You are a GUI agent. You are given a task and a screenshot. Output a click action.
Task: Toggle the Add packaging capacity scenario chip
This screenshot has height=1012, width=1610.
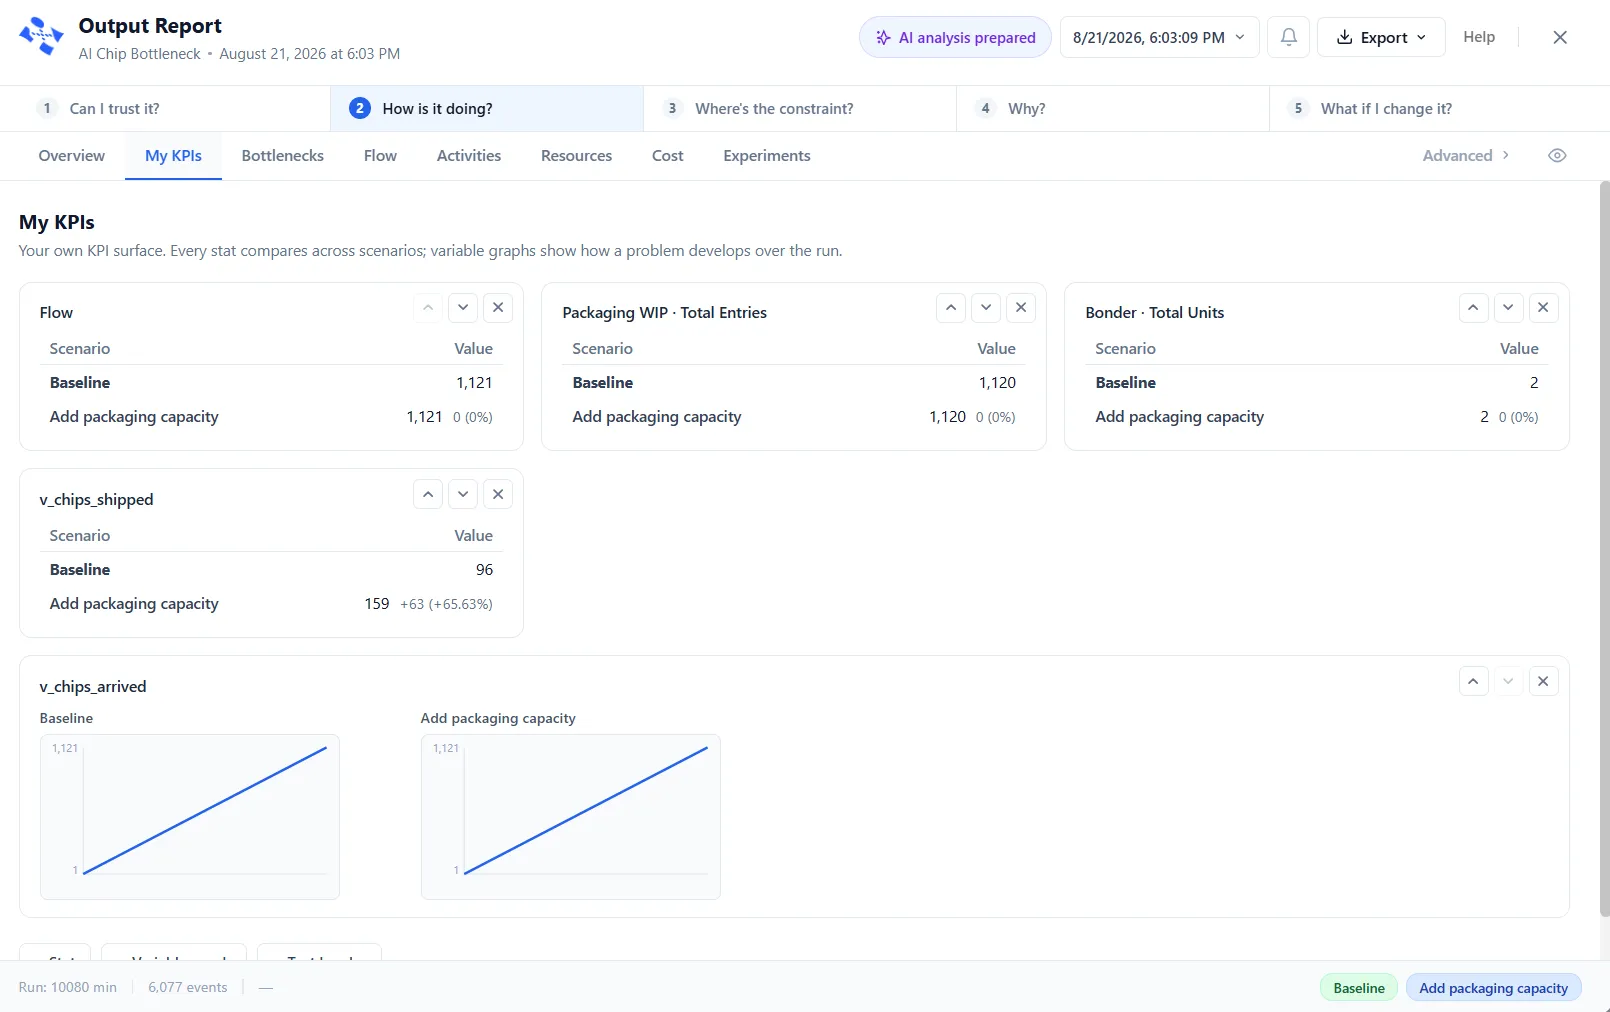coord(1494,987)
